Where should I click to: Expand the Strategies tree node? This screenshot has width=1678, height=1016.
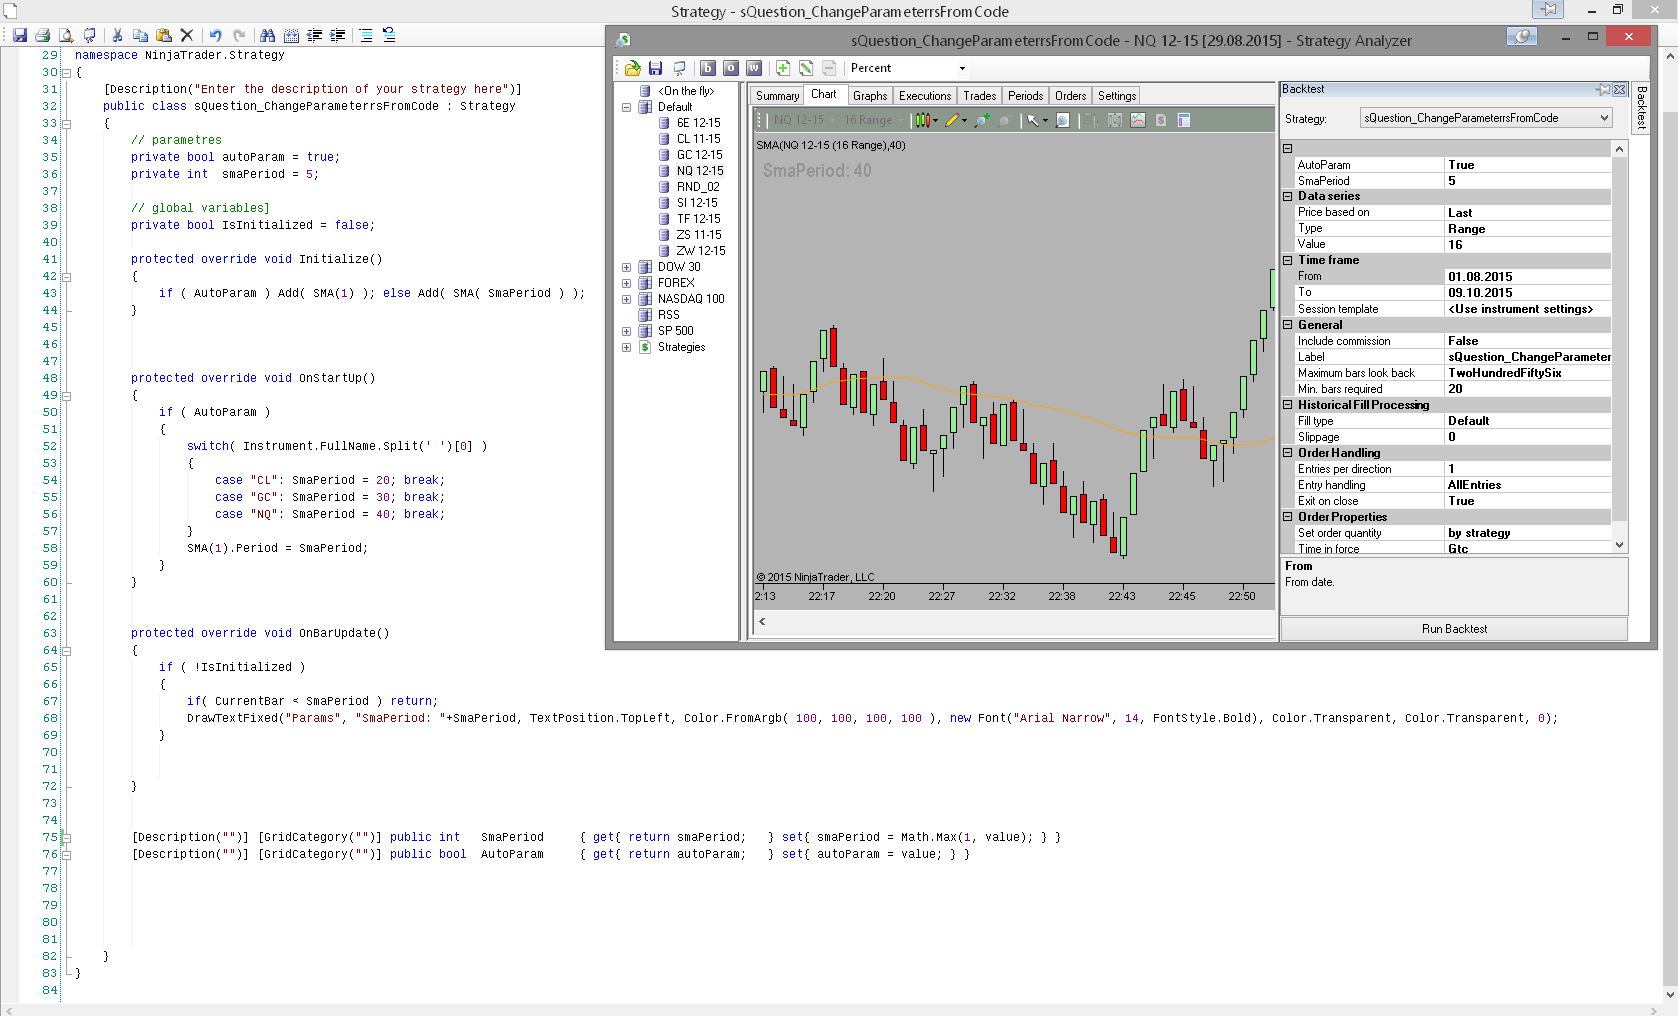click(x=627, y=347)
